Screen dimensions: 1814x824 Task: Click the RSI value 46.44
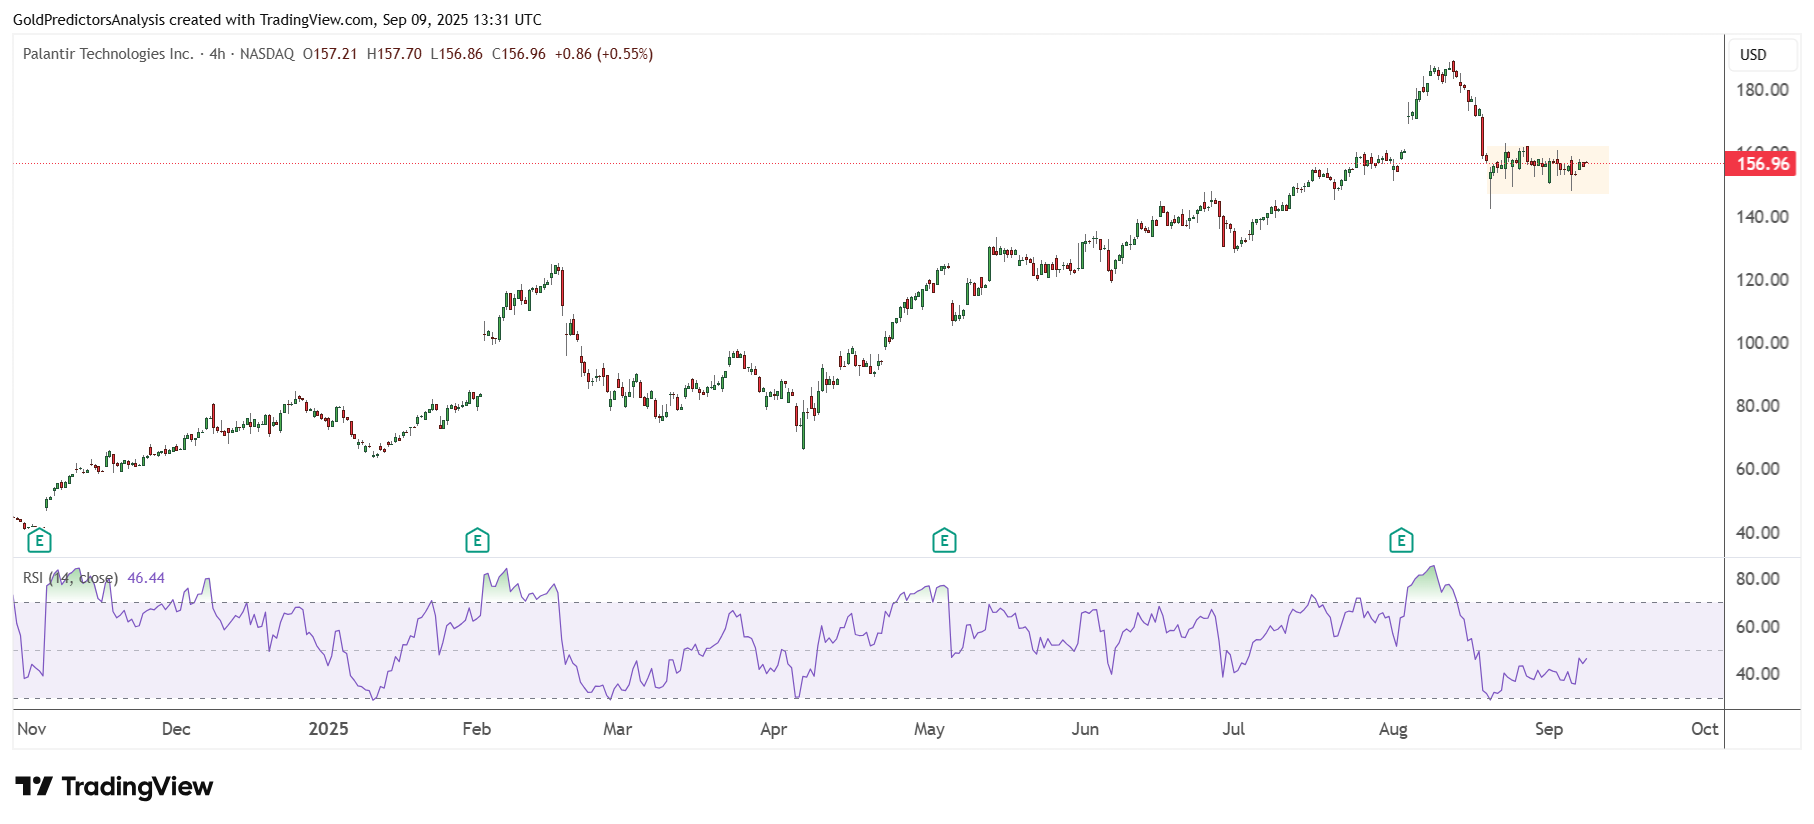[146, 578]
